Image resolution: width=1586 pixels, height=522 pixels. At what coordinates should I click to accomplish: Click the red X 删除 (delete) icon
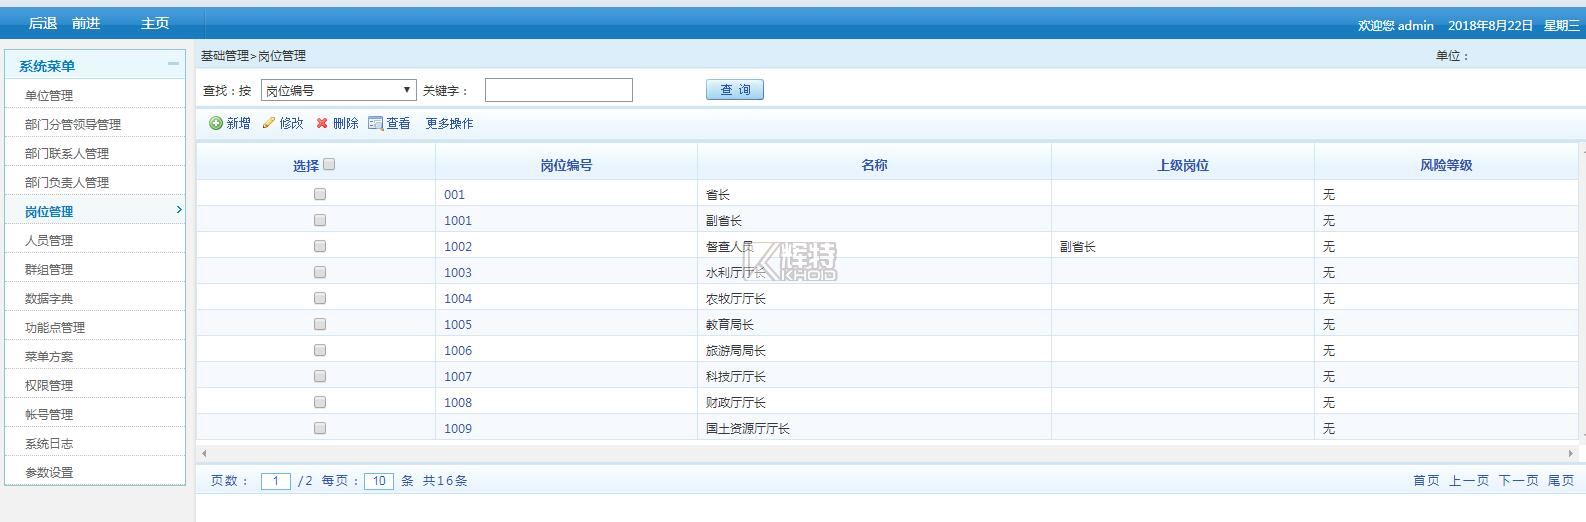click(322, 123)
